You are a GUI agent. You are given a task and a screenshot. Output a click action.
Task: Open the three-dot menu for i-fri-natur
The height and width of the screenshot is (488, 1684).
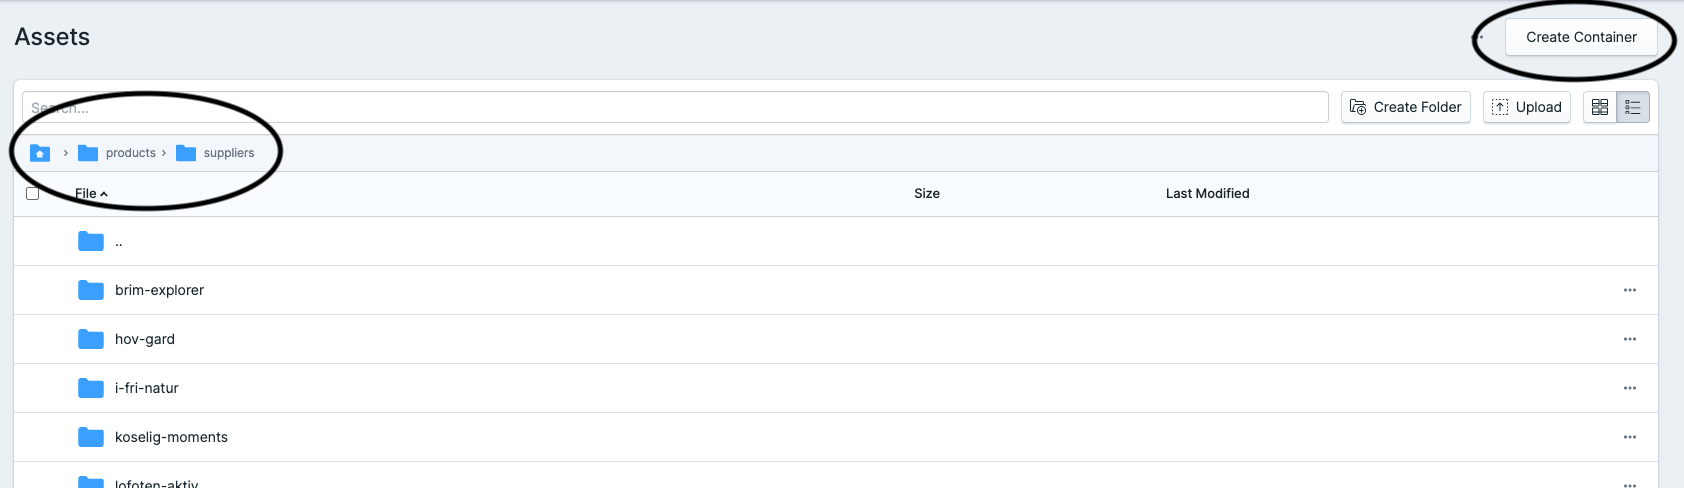(x=1630, y=388)
